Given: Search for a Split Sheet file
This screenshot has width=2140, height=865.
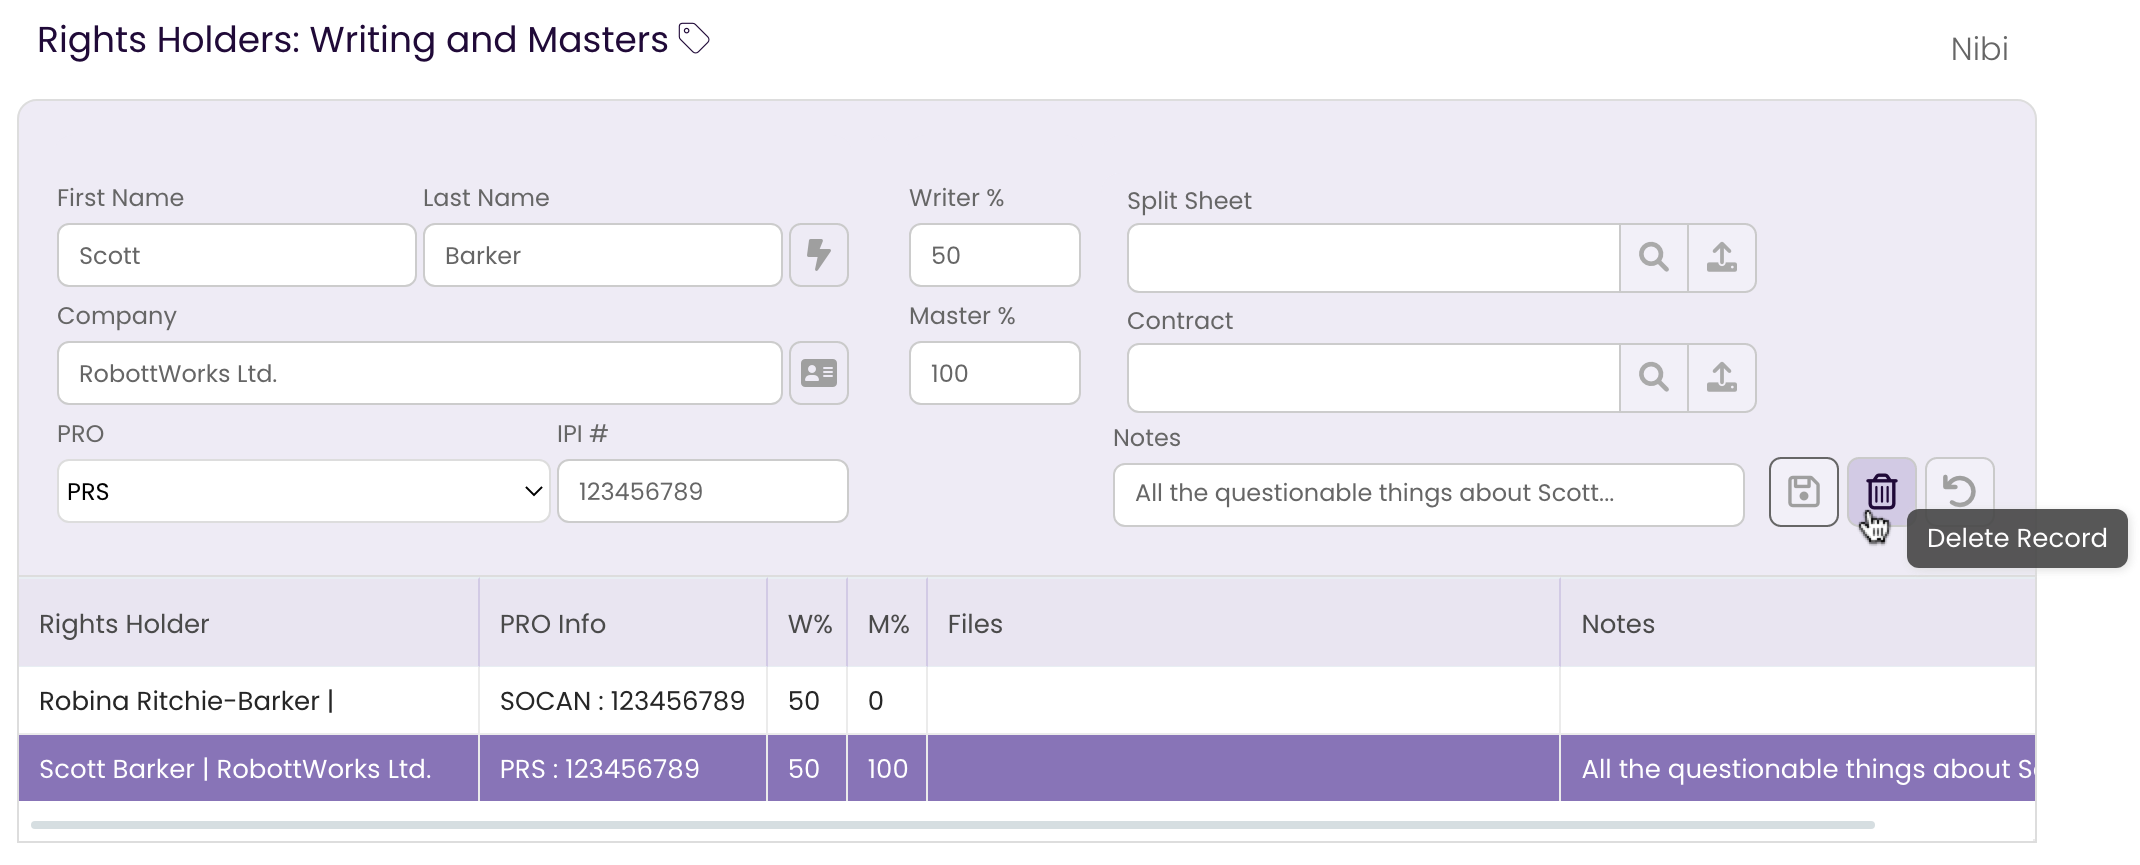Looking at the screenshot, I should coord(1654,258).
